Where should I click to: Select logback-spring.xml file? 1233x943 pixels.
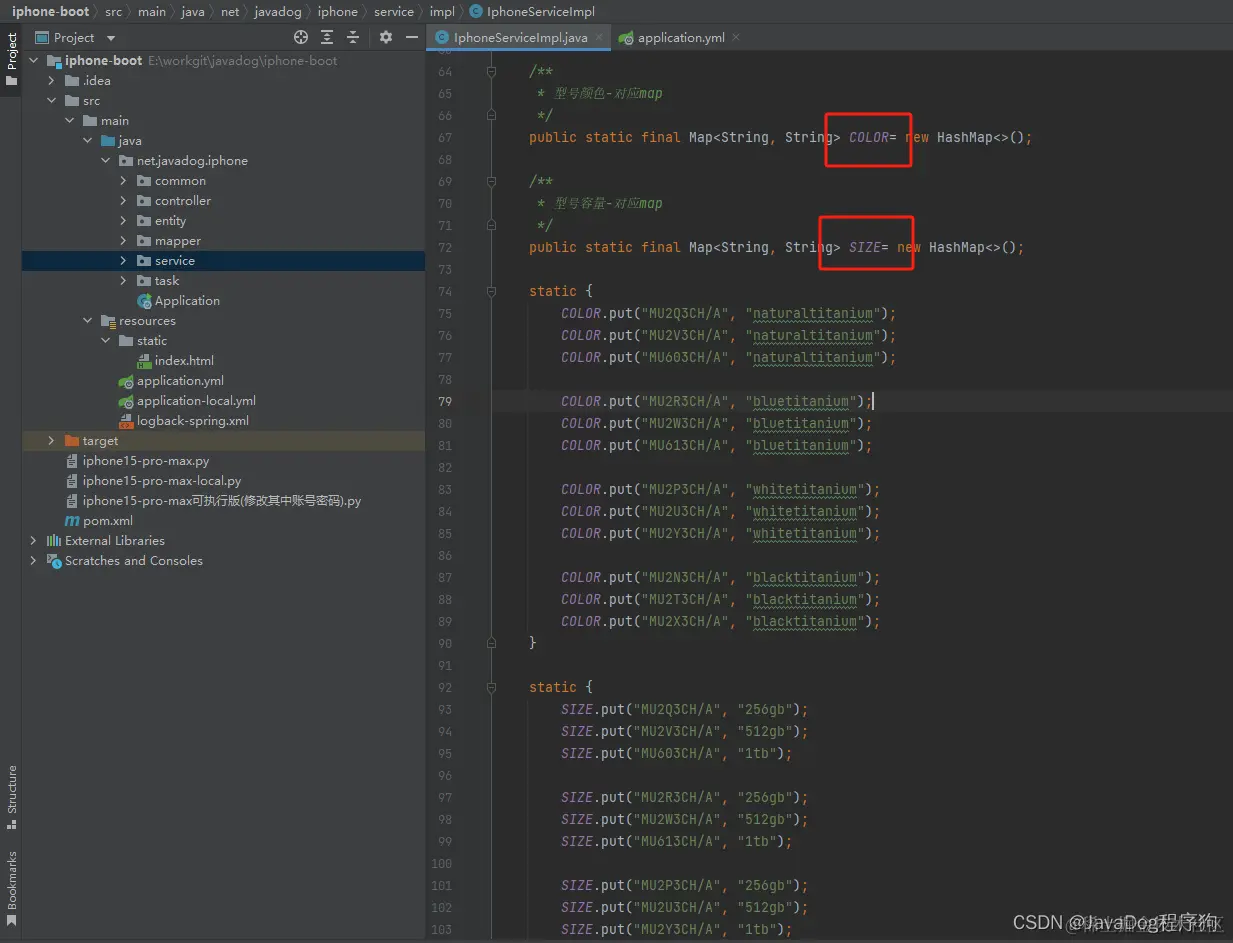193,421
